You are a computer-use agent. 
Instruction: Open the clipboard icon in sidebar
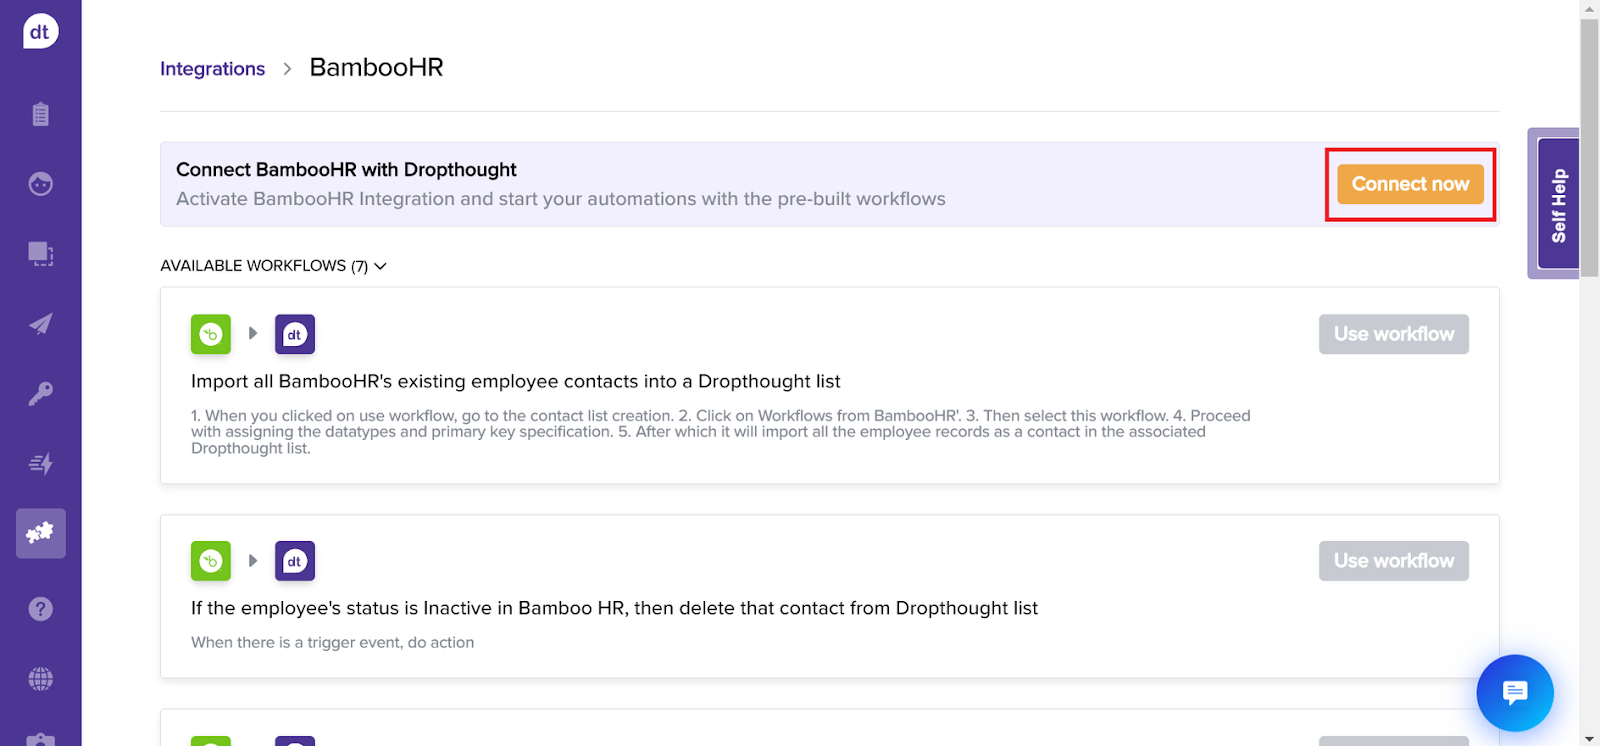pyautogui.click(x=40, y=114)
